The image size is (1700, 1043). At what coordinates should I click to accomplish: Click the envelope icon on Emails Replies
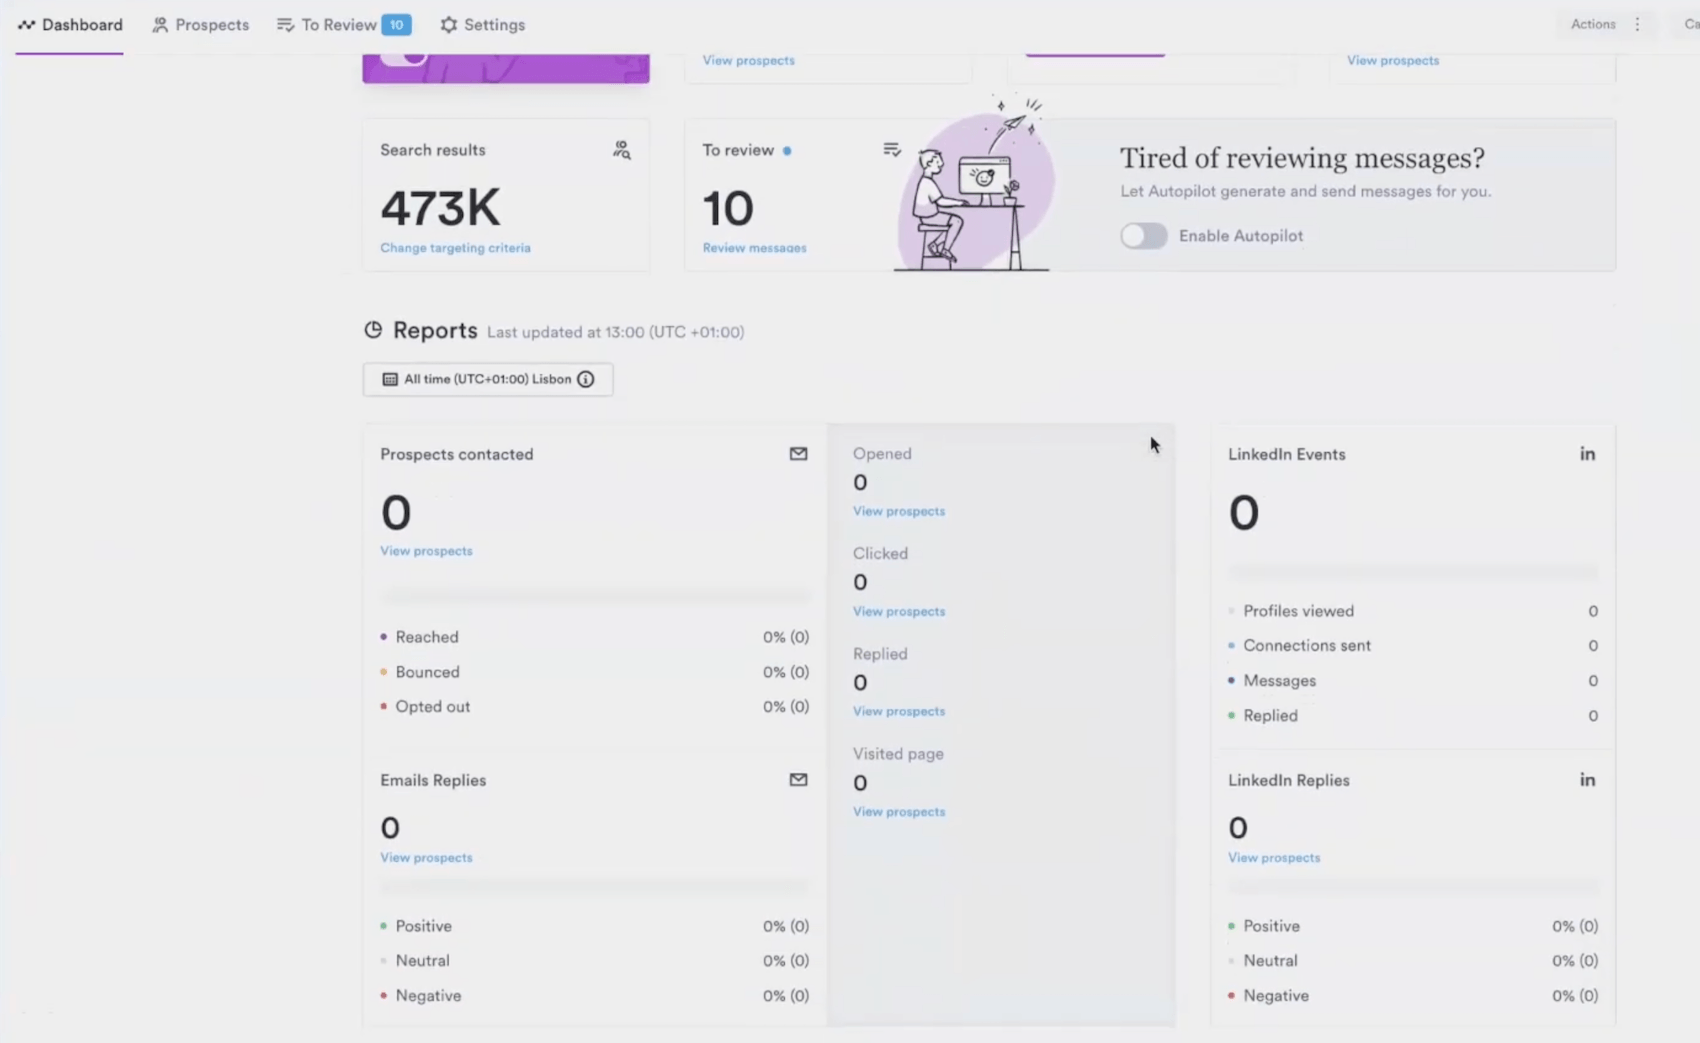[798, 780]
